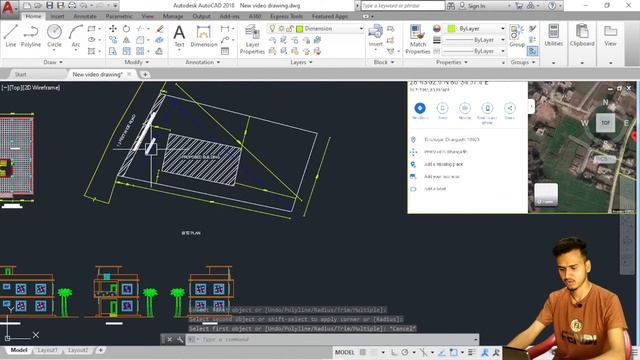Viewport: 640px width, 360px height.
Task: Add a new layout with plus button
Action: (x=100, y=350)
